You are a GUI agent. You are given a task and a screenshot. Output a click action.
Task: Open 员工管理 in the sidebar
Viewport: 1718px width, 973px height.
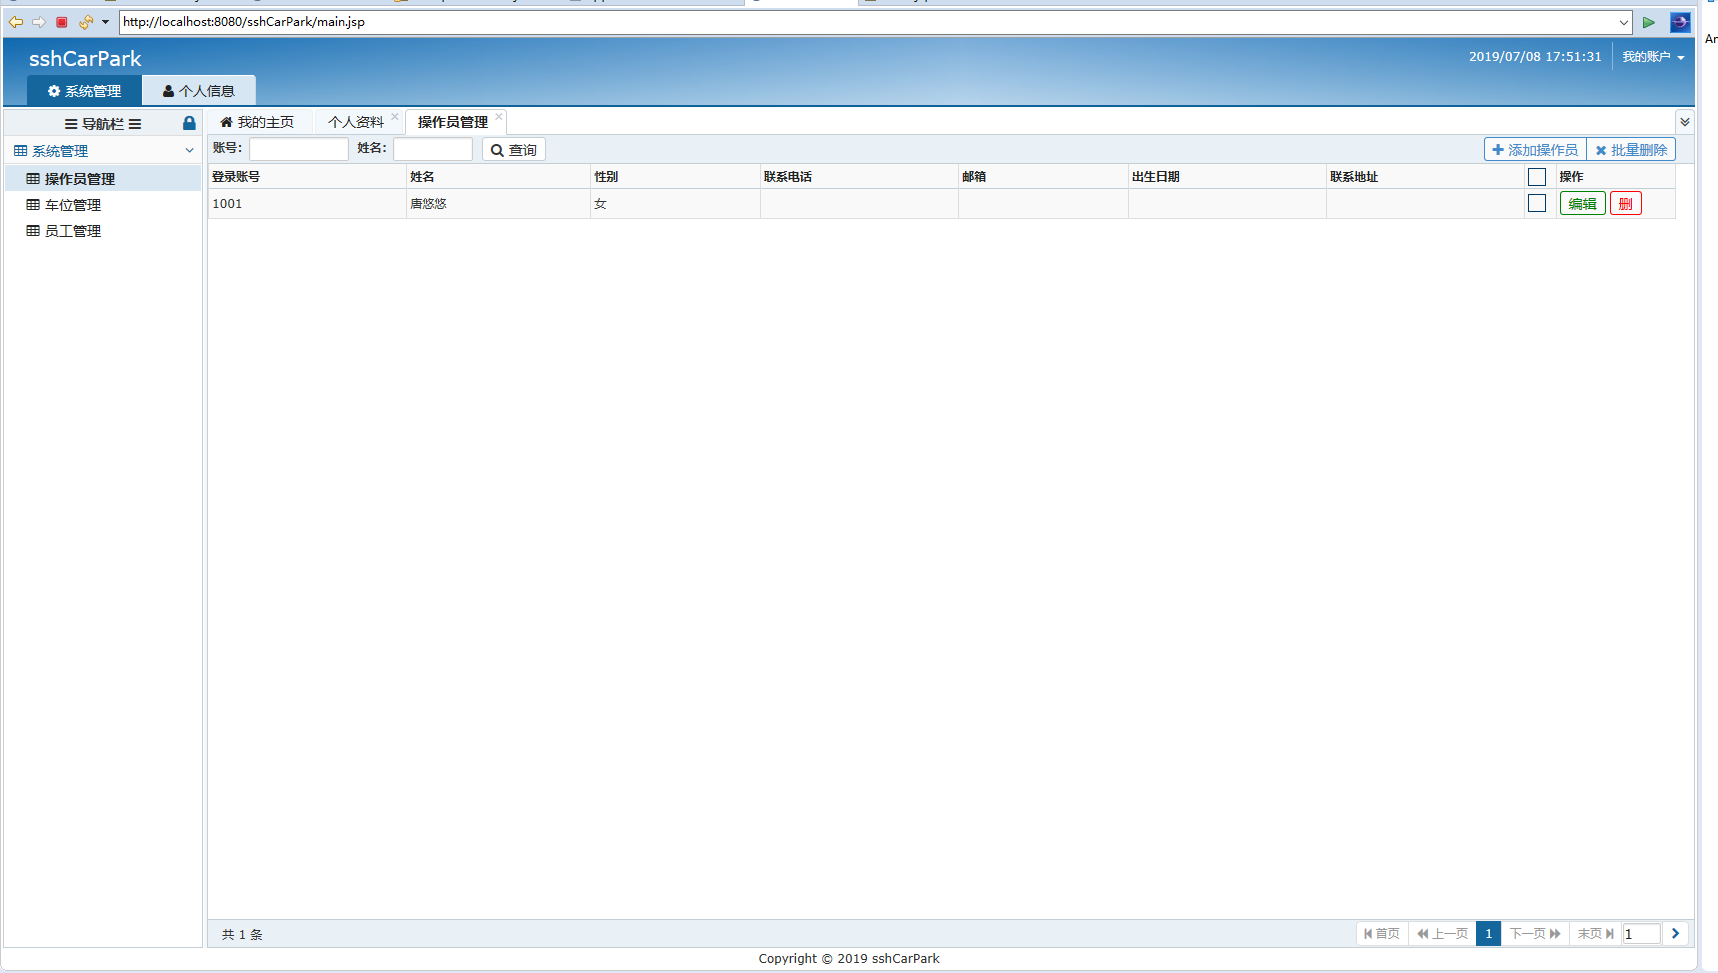(x=103, y=231)
